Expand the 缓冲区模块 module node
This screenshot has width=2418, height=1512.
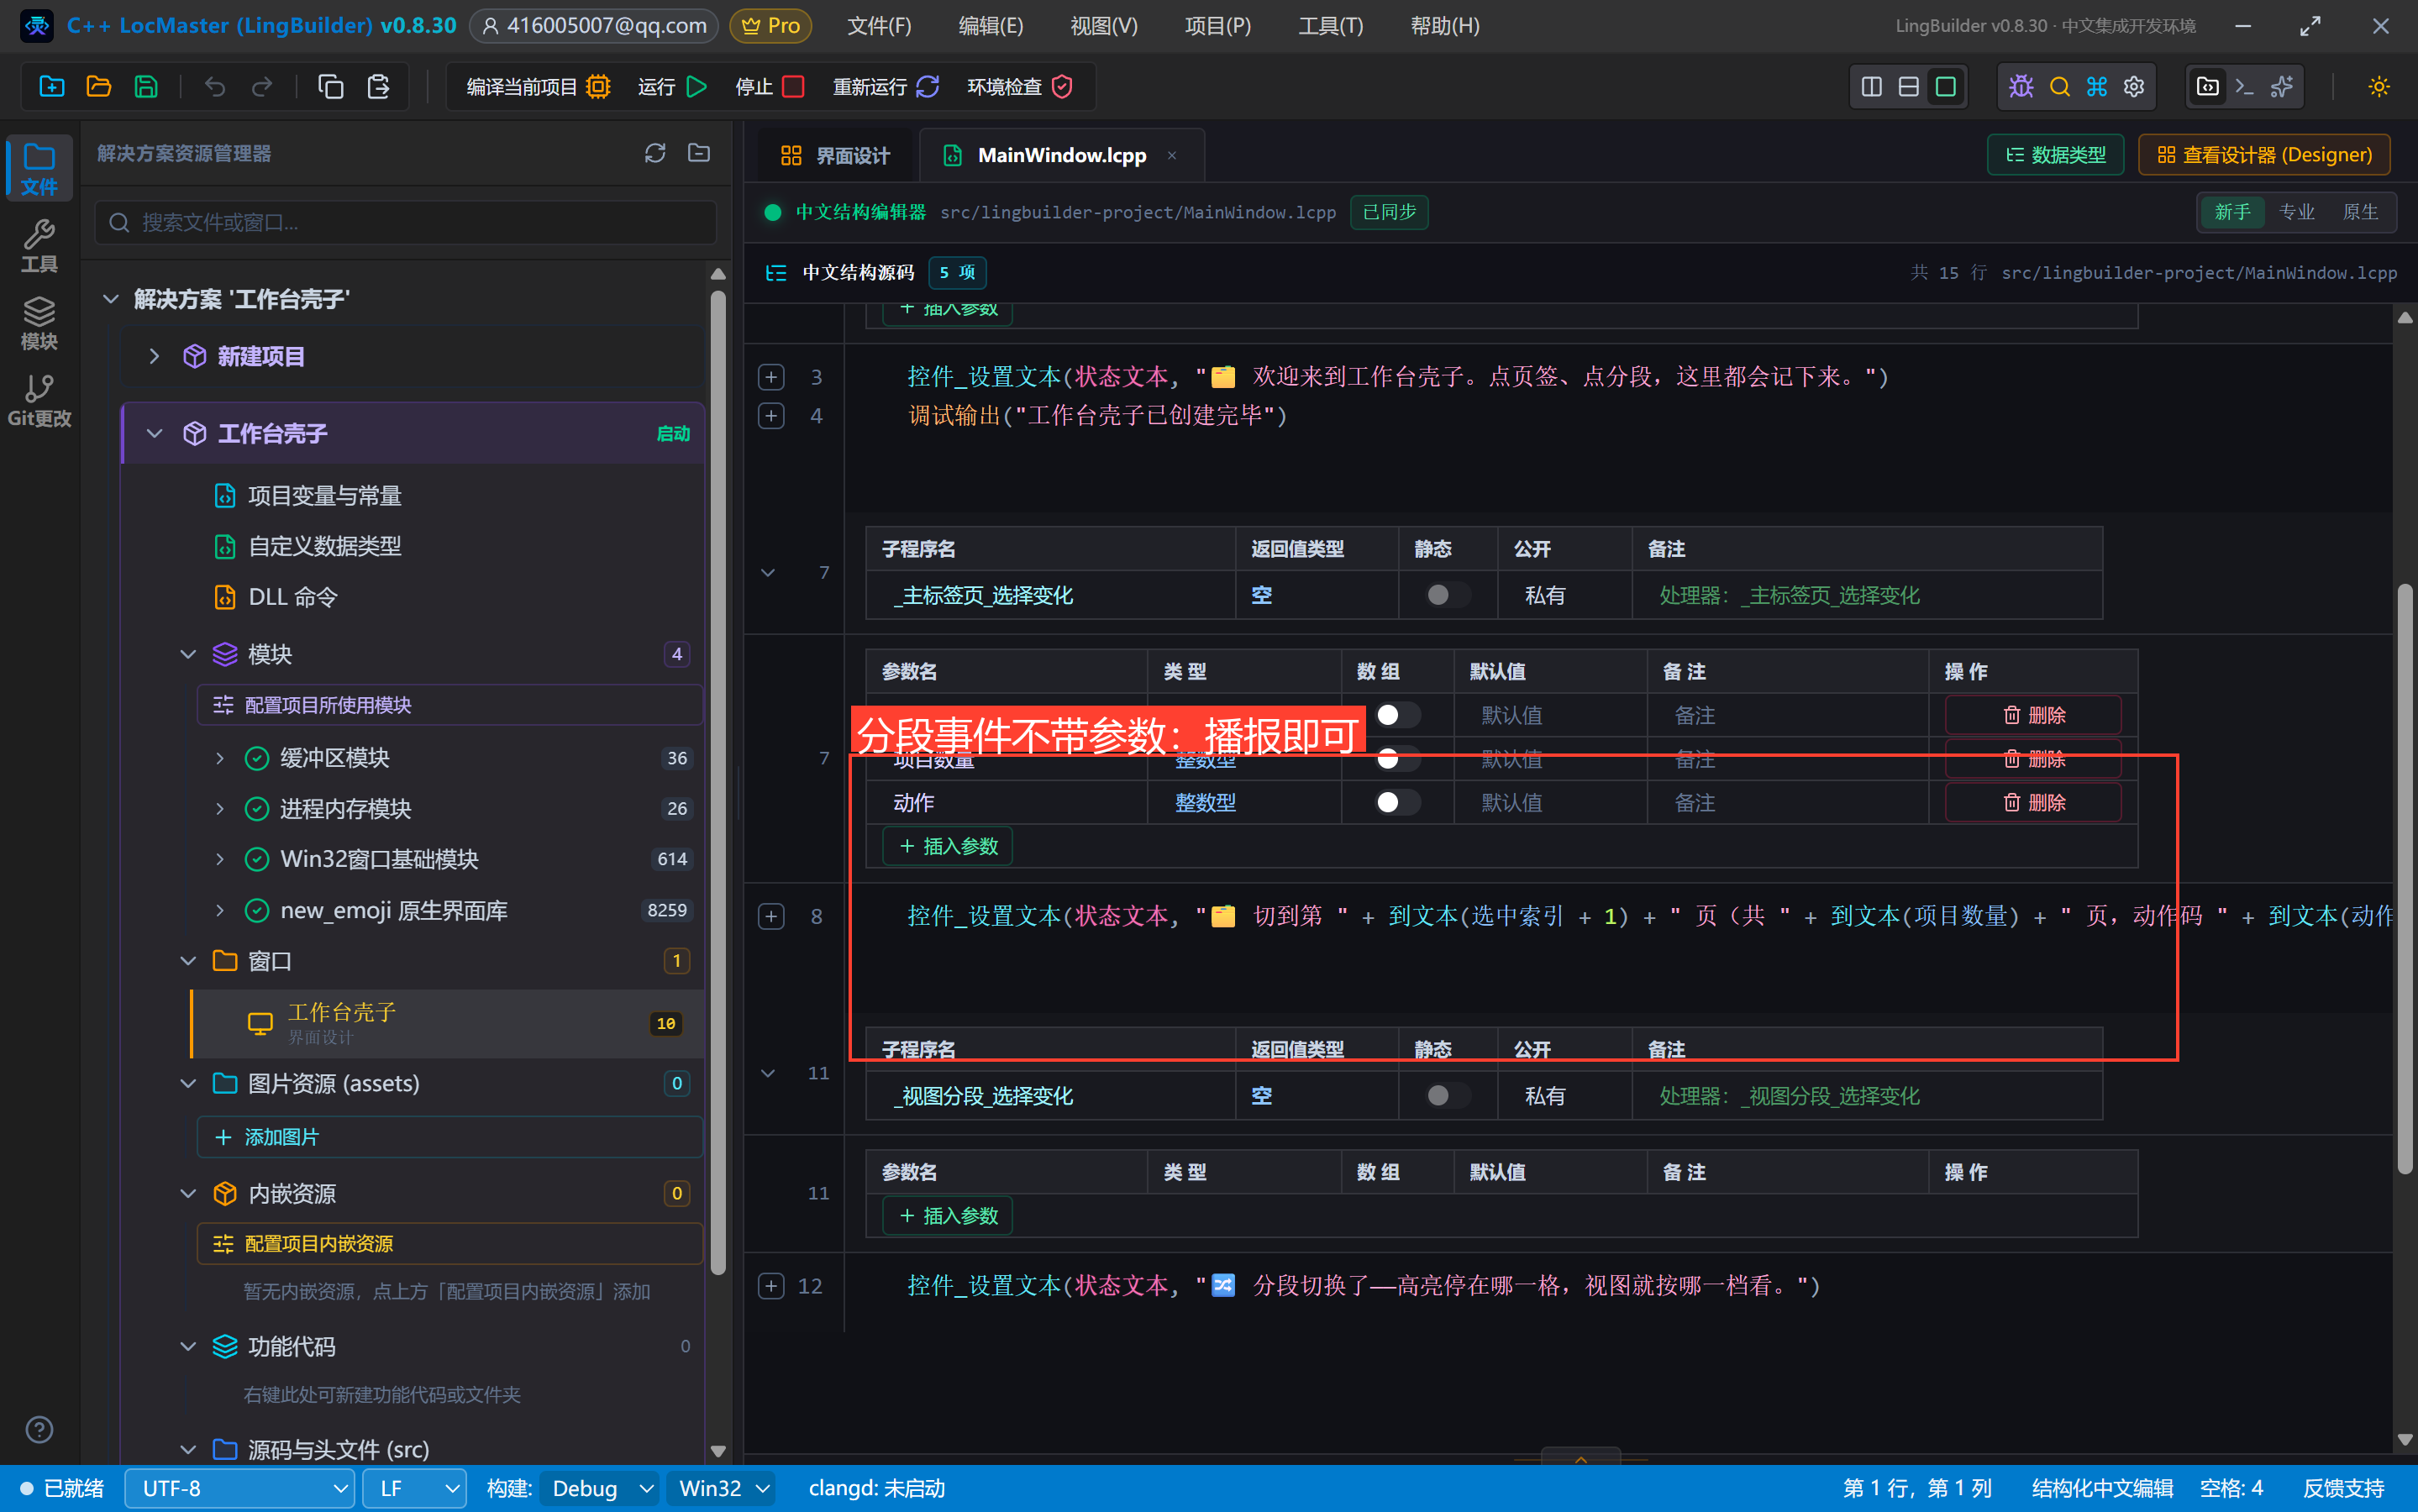tap(219, 758)
